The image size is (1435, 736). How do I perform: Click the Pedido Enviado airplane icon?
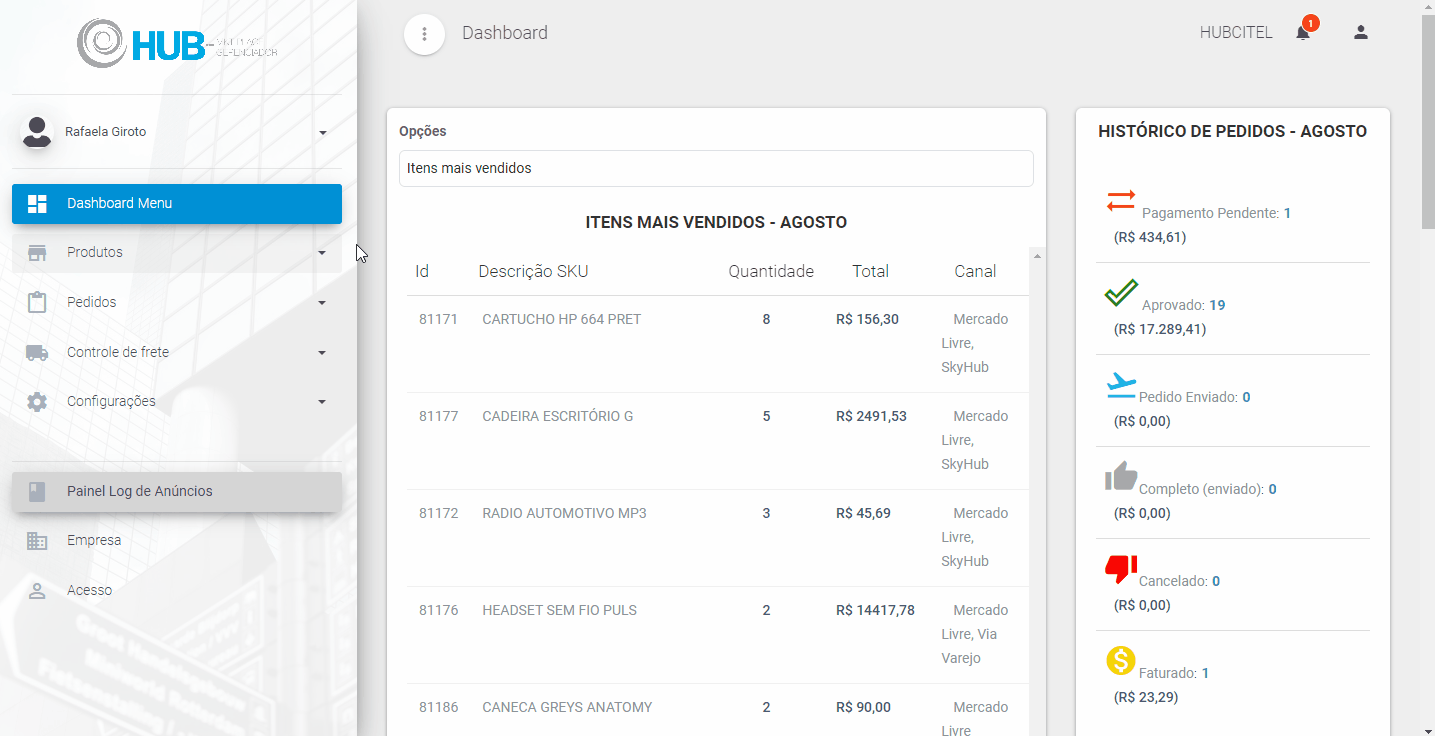(x=1121, y=386)
